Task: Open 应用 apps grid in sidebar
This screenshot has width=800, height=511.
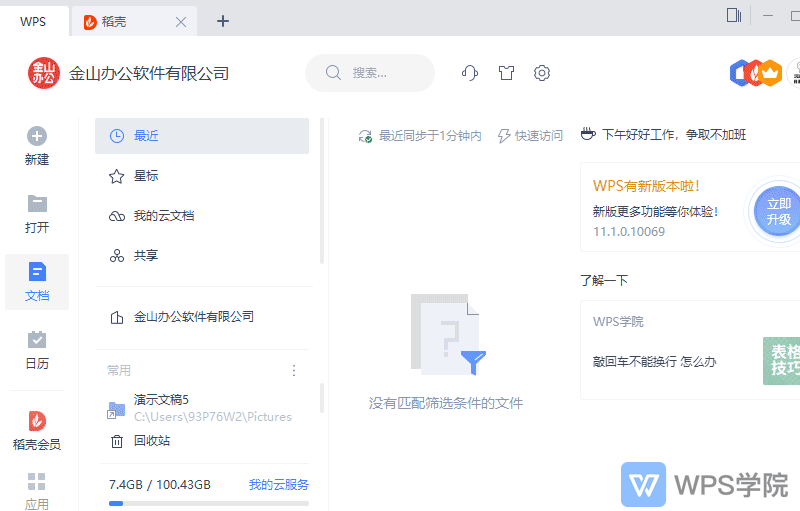Action: coord(37,492)
